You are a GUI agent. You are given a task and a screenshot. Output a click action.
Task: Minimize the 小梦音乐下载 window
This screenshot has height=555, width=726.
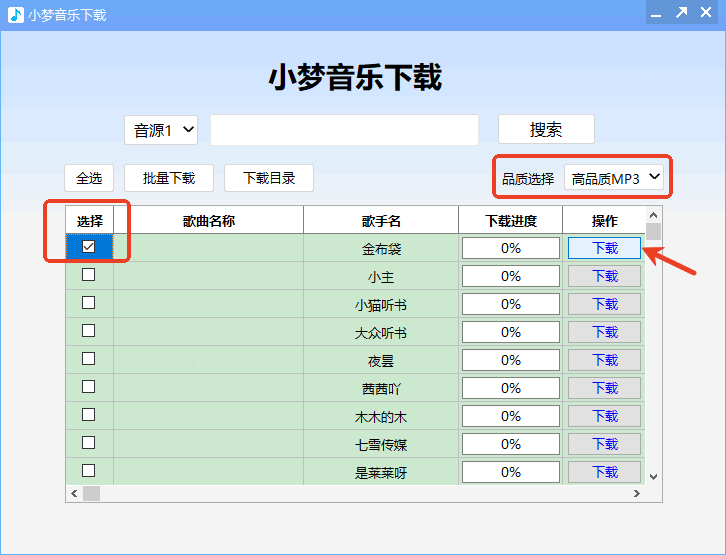click(x=656, y=13)
